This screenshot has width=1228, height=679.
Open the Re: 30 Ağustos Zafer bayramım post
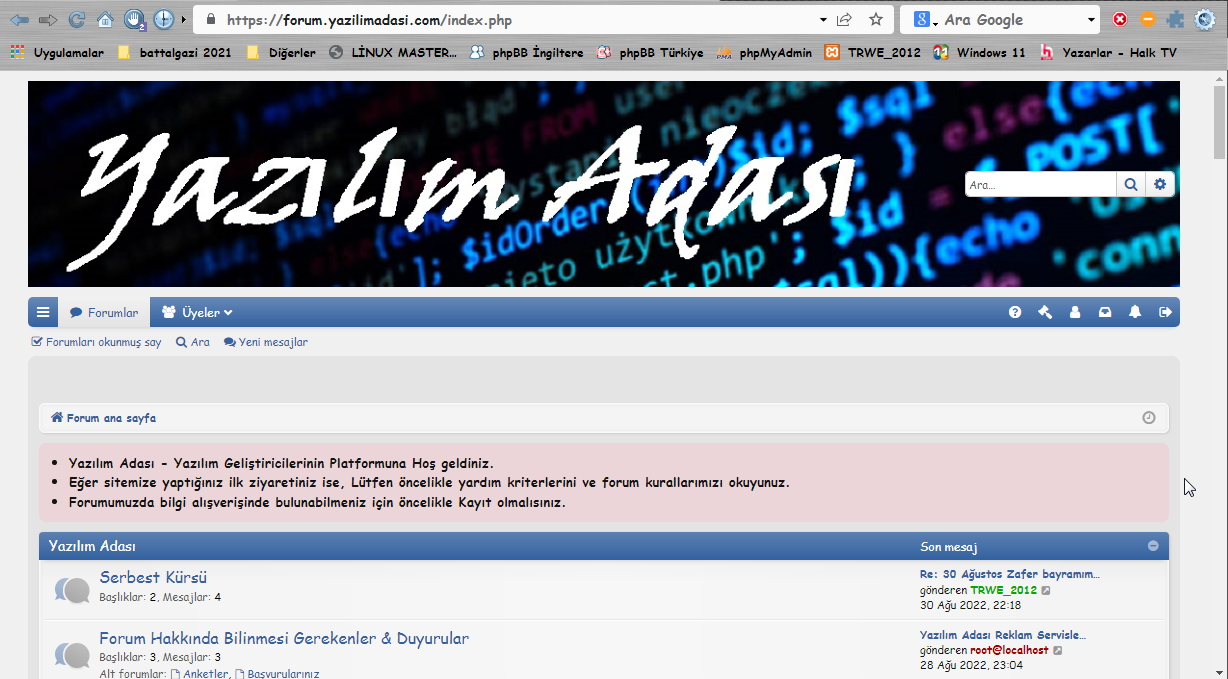1010,574
